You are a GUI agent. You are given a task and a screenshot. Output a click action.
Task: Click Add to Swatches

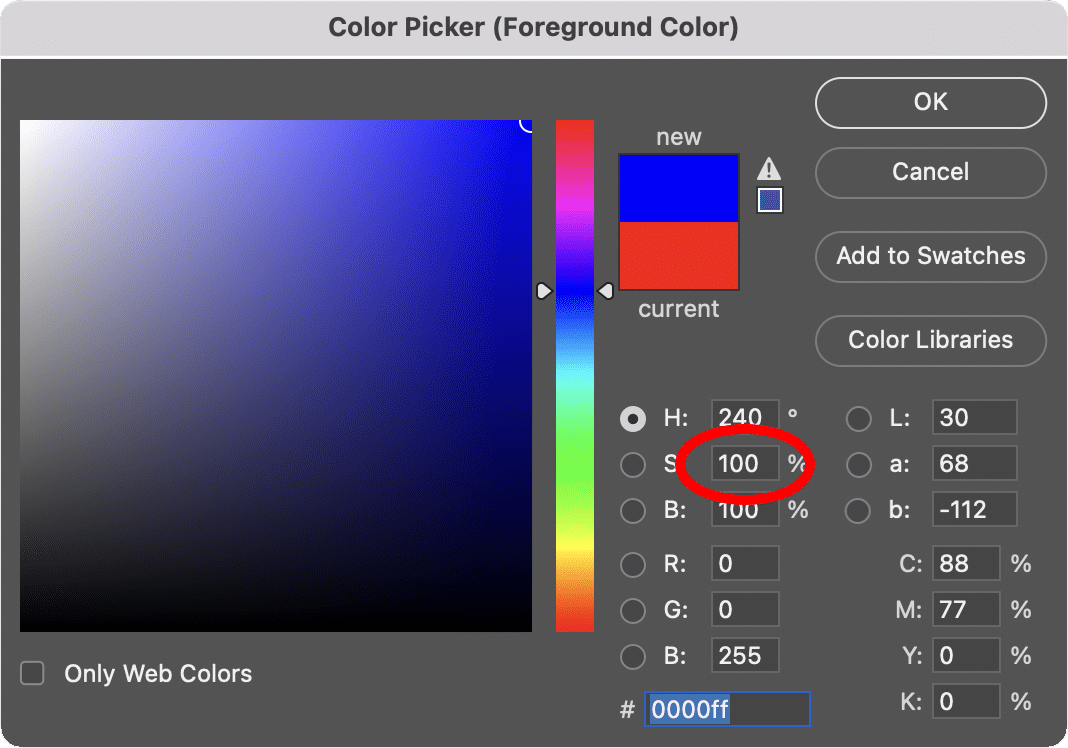(x=929, y=256)
